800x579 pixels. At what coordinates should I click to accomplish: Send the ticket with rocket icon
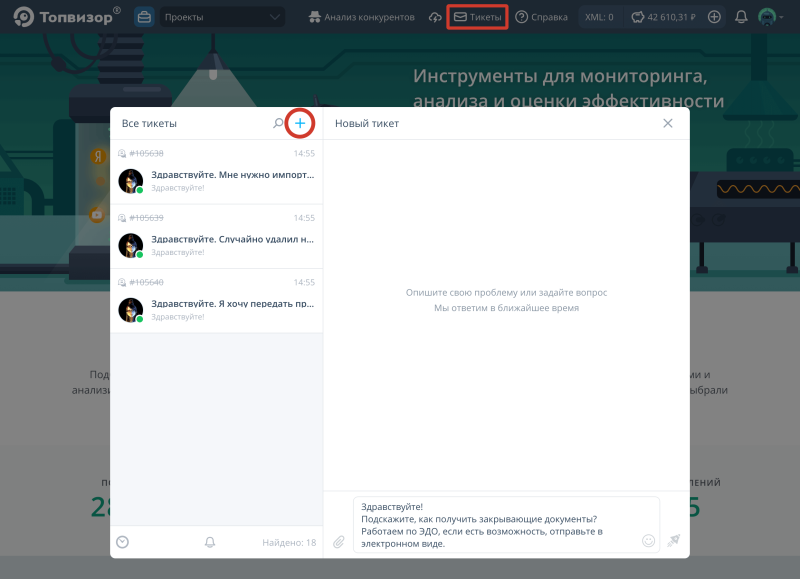click(x=674, y=540)
